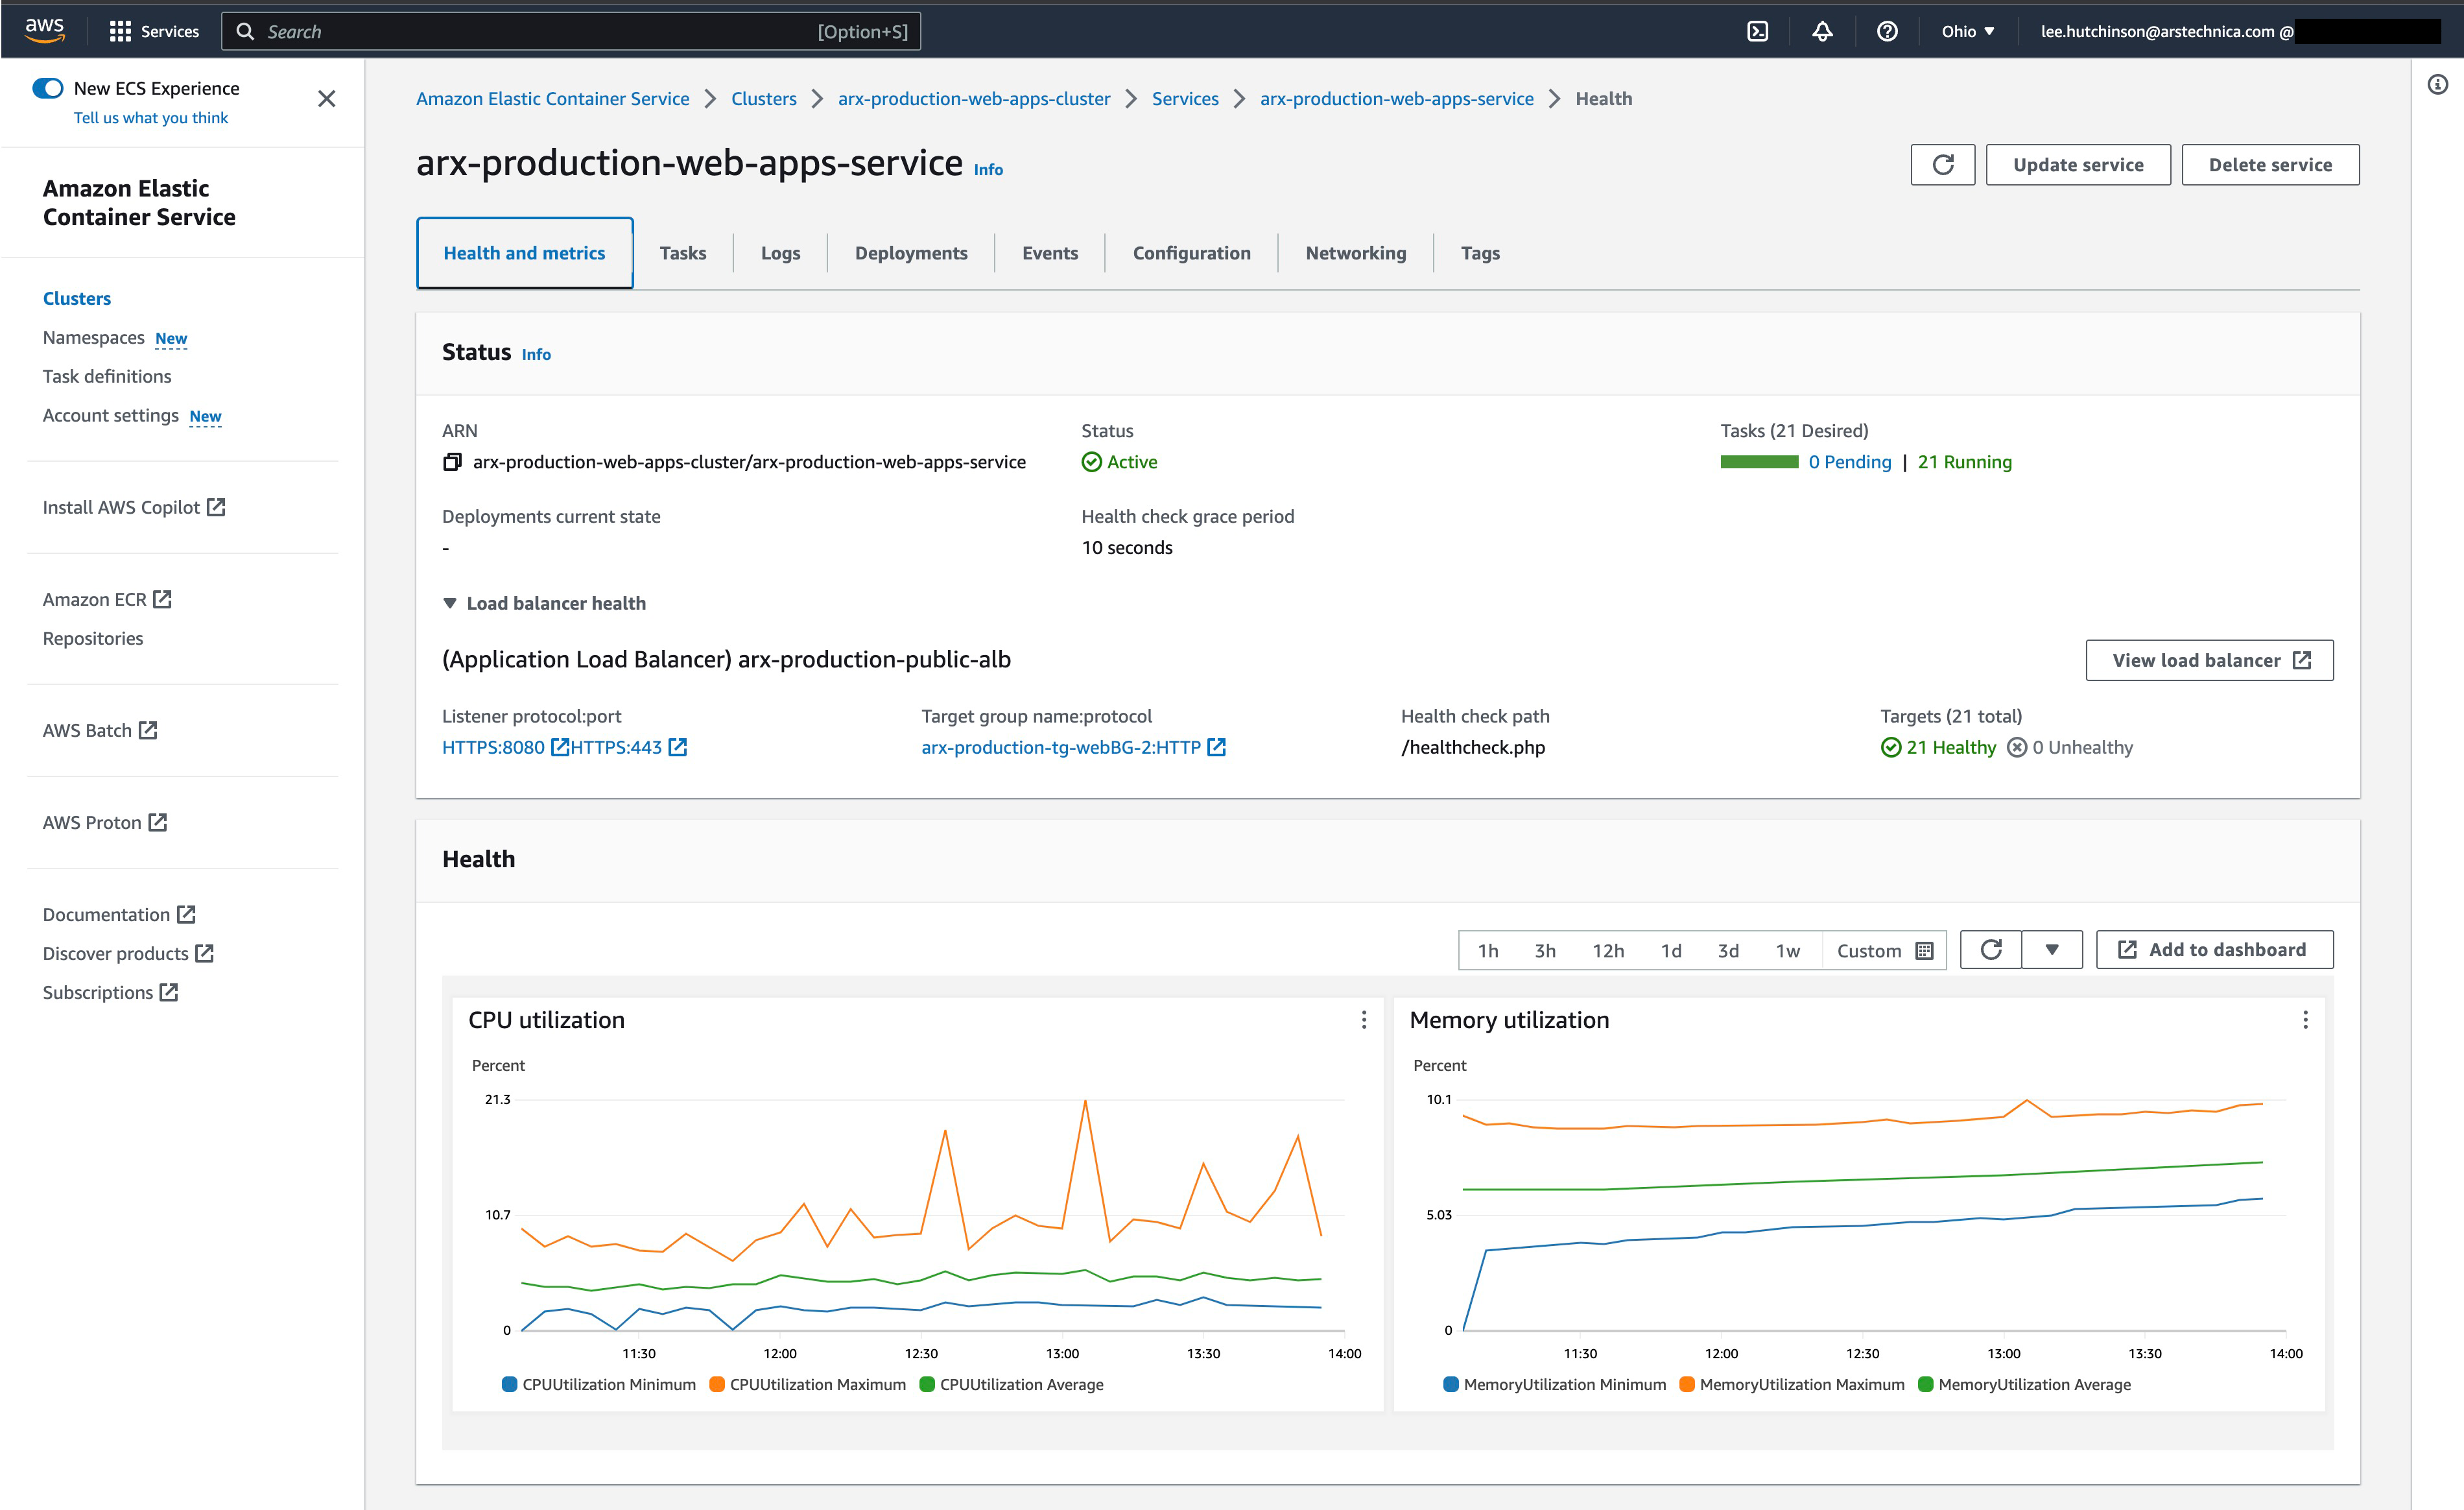Collapse Load balancer health section

(450, 603)
